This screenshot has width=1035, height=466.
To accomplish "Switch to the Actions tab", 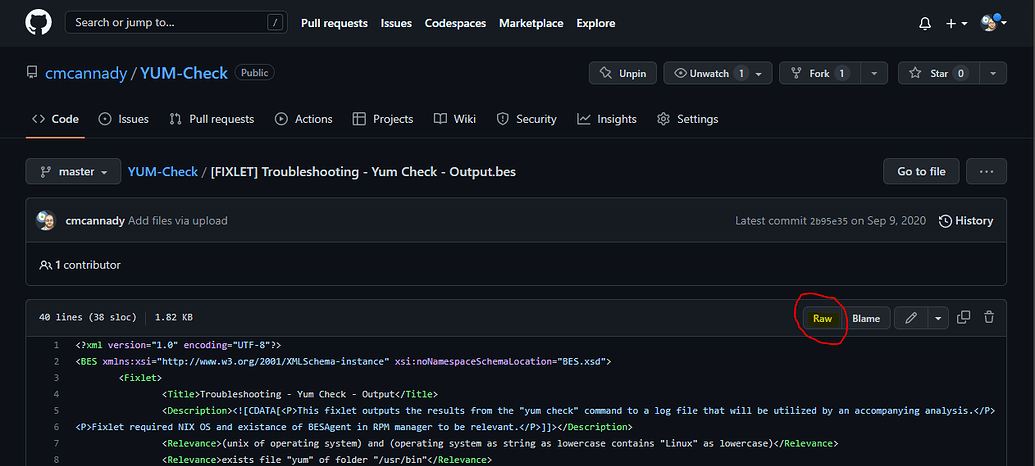I will 304,119.
